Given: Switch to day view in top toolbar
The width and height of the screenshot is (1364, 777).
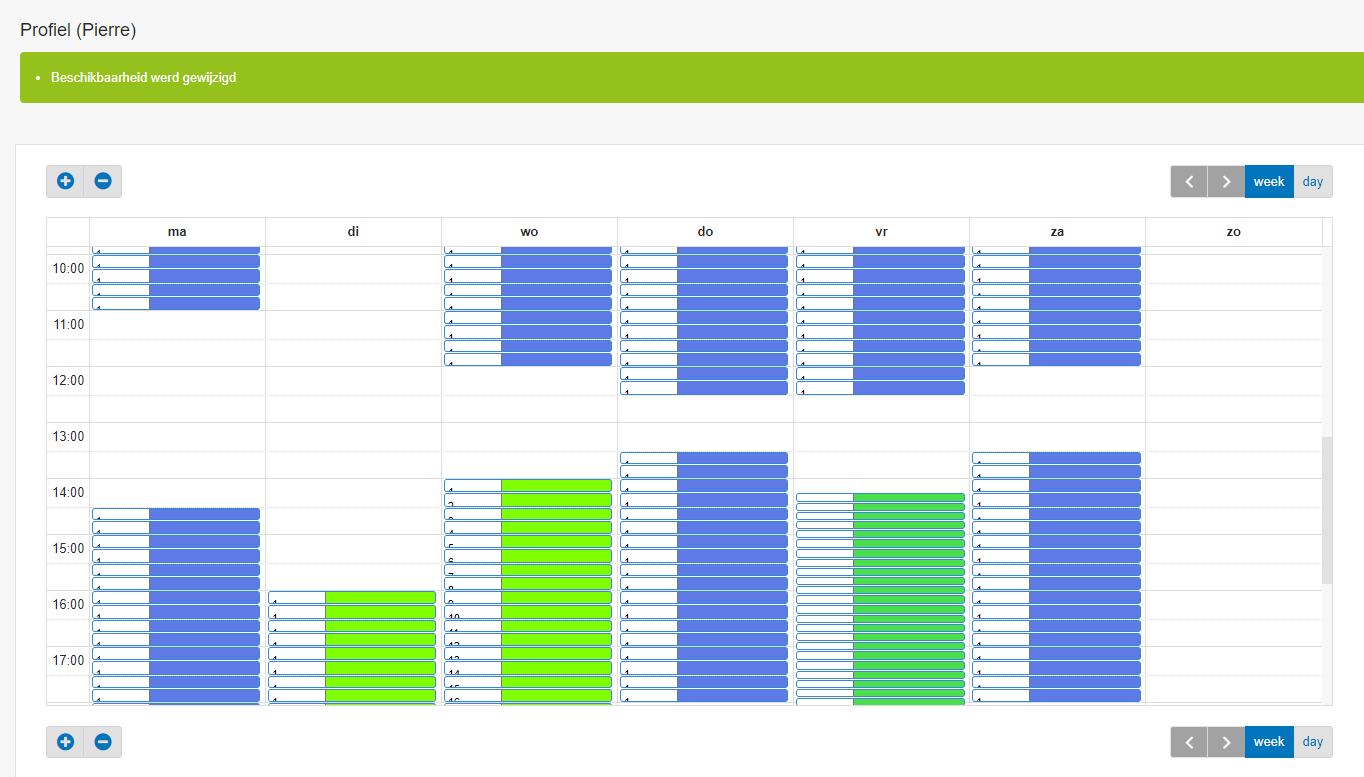Looking at the screenshot, I should [x=1312, y=182].
